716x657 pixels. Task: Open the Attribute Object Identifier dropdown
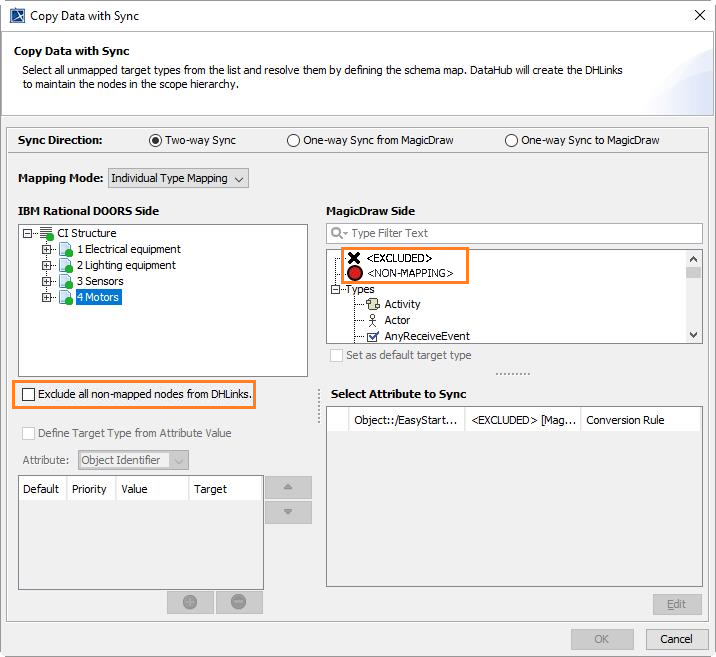(x=133, y=460)
